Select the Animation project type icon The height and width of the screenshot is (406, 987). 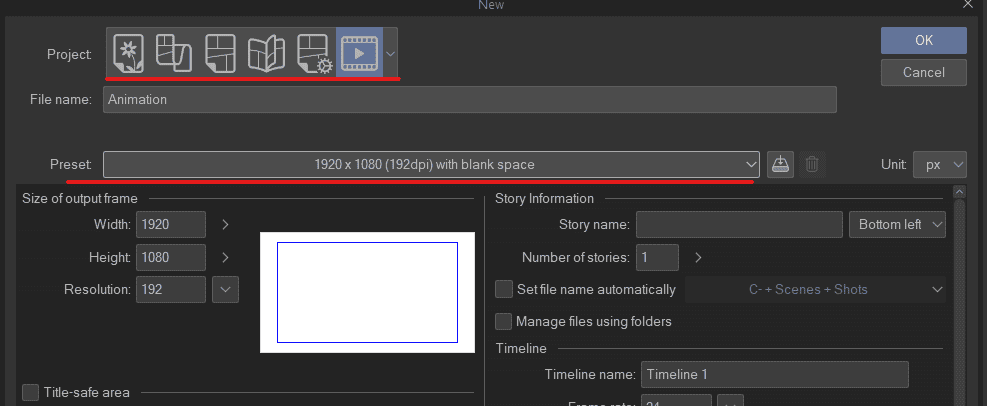[x=359, y=52]
